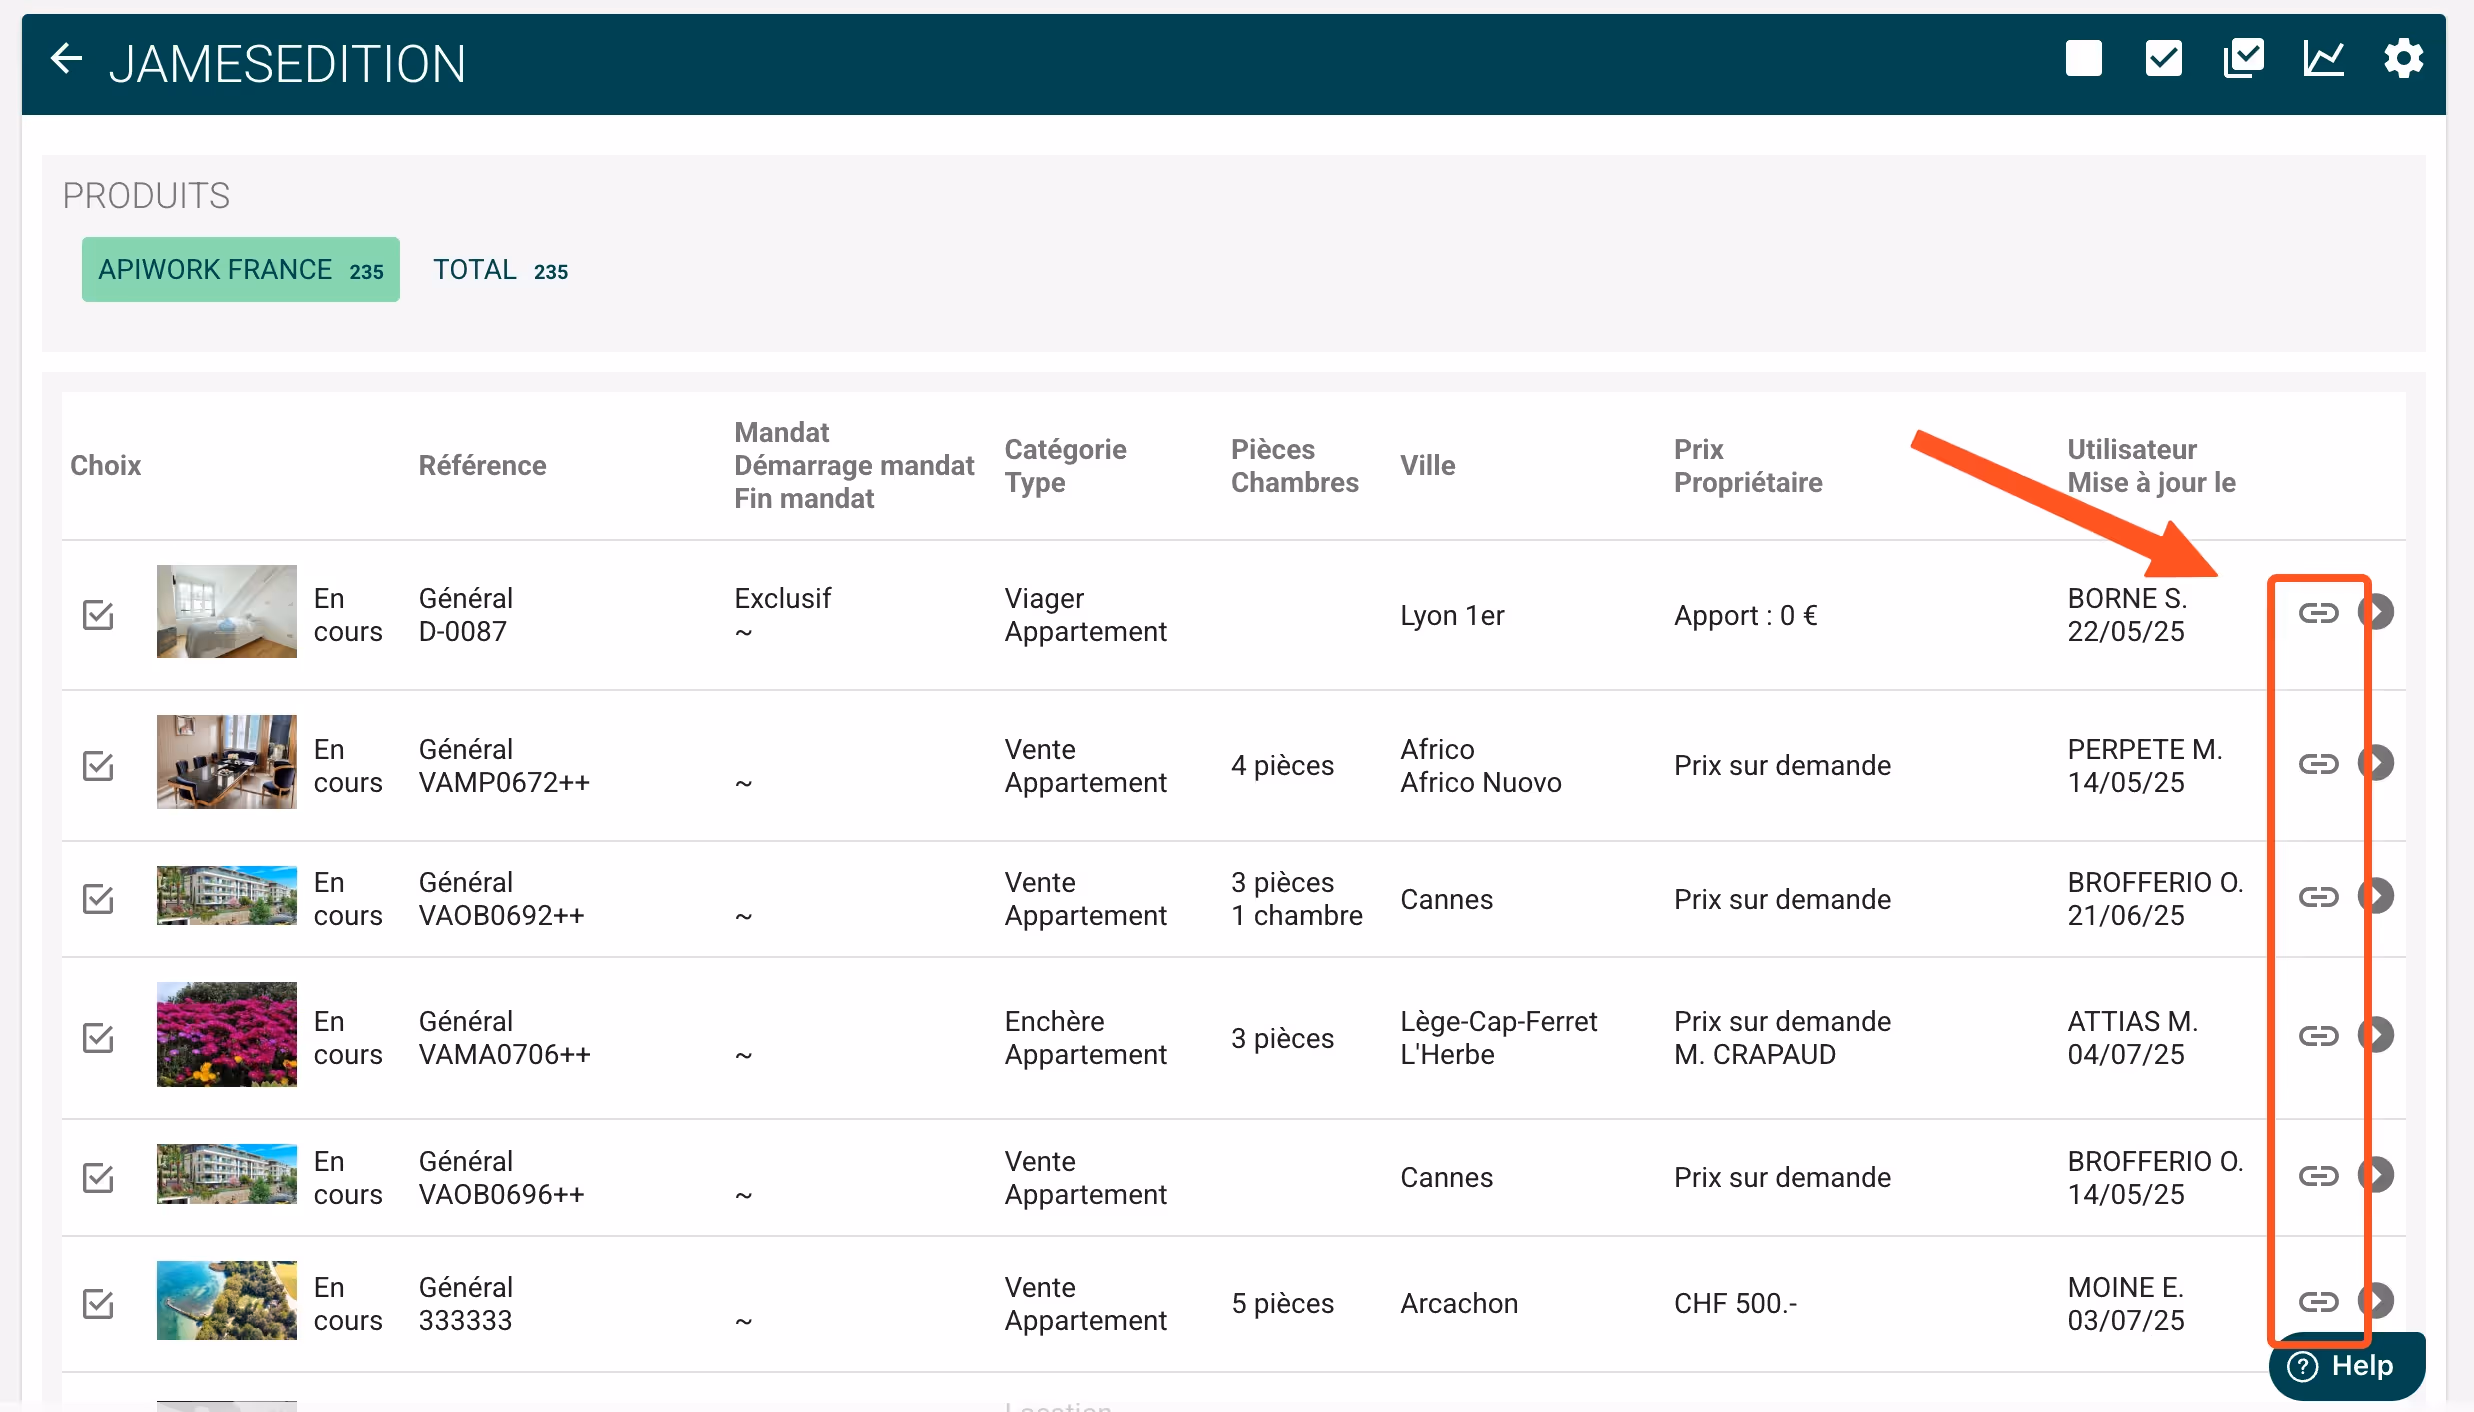The height and width of the screenshot is (1412, 2474).
Task: Open the settings gear icon
Action: 2402,59
